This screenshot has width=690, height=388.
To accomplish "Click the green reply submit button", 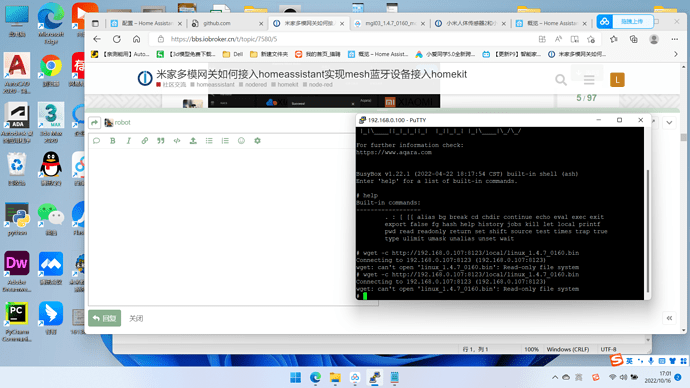I will pos(104,318).
